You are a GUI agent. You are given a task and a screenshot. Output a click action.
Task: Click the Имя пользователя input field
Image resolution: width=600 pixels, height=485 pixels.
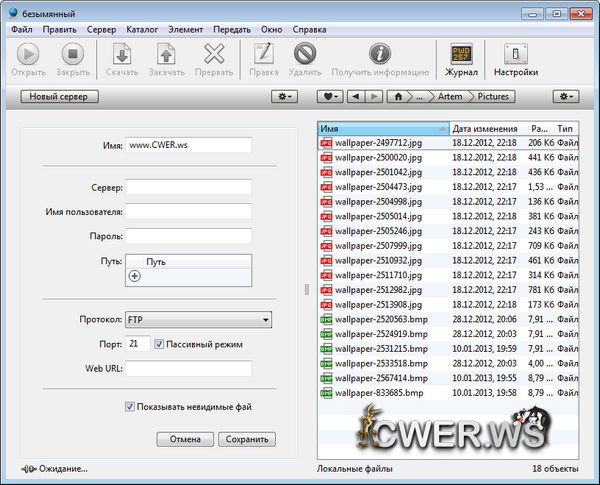click(x=189, y=212)
